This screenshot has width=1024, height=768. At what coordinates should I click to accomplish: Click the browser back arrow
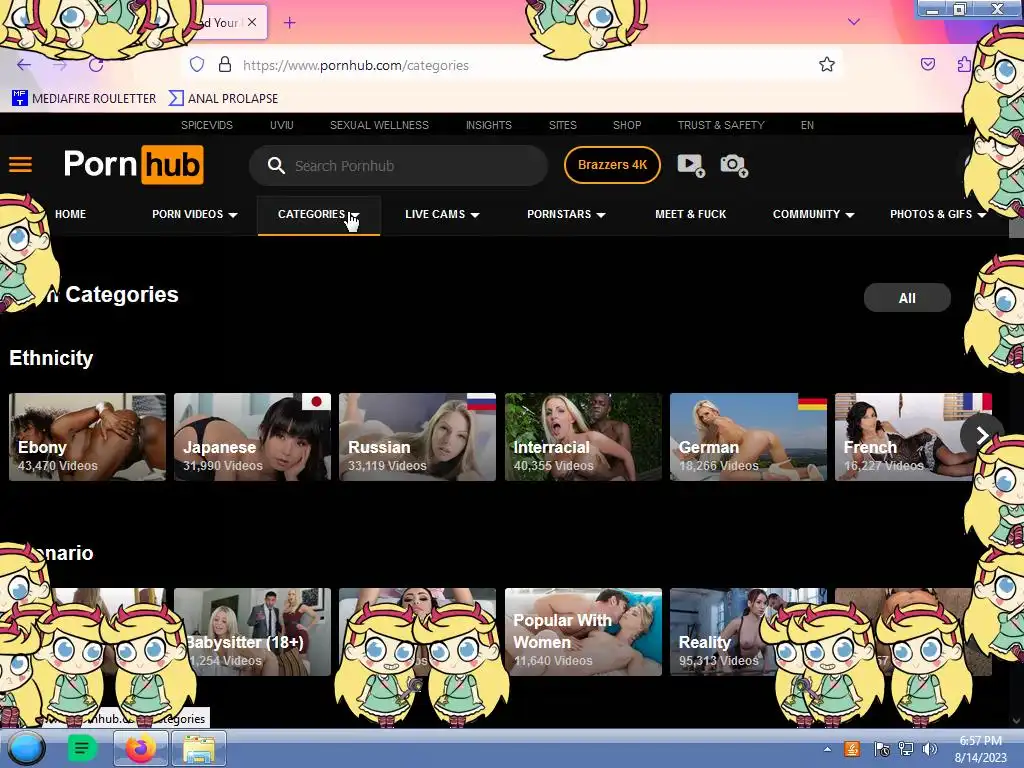pyautogui.click(x=24, y=65)
